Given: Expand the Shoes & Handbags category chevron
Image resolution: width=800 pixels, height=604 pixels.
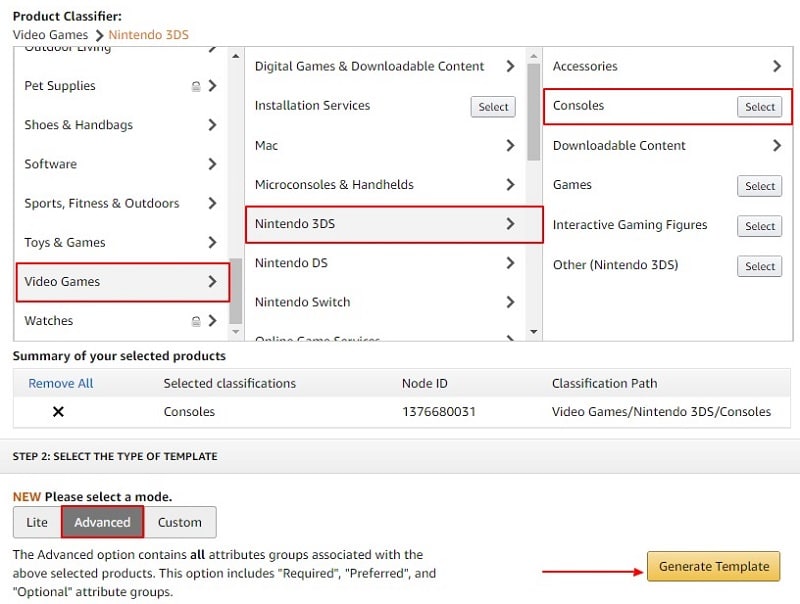Looking at the screenshot, I should pos(213,125).
